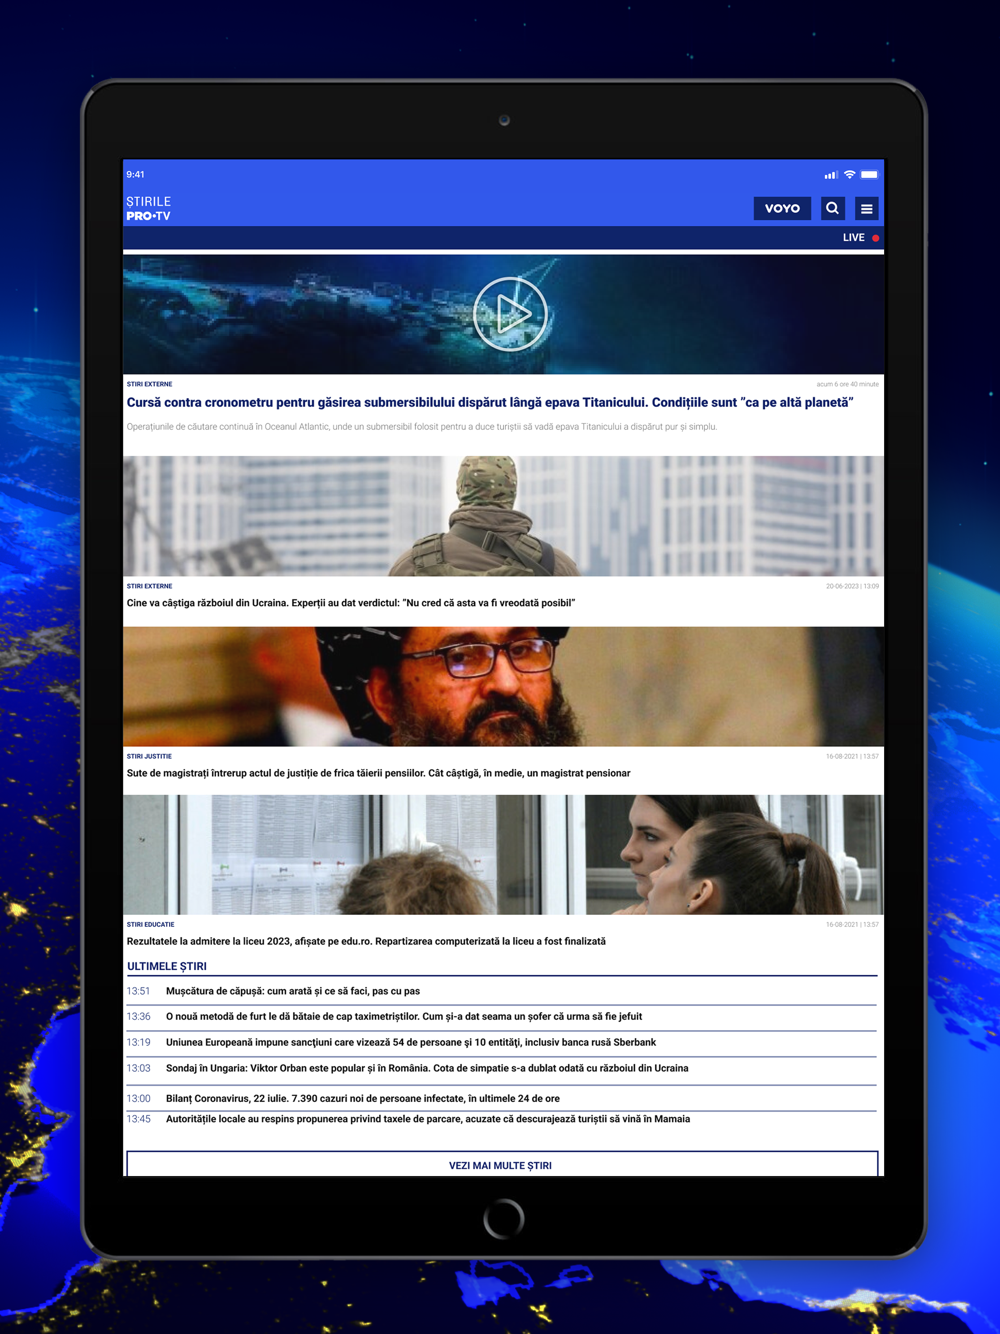The width and height of the screenshot is (1000, 1334).
Task: Select Știri Externe tag above Titanic headline
Action: pyautogui.click(x=149, y=384)
